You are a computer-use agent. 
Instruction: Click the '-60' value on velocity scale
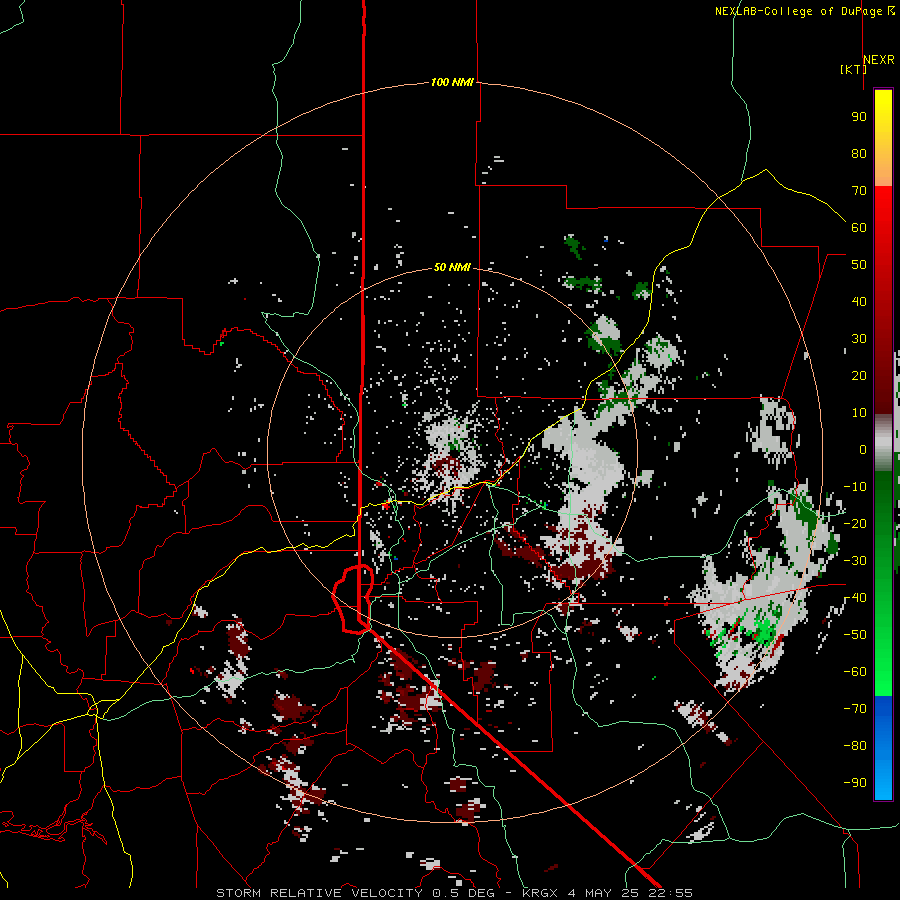[855, 672]
